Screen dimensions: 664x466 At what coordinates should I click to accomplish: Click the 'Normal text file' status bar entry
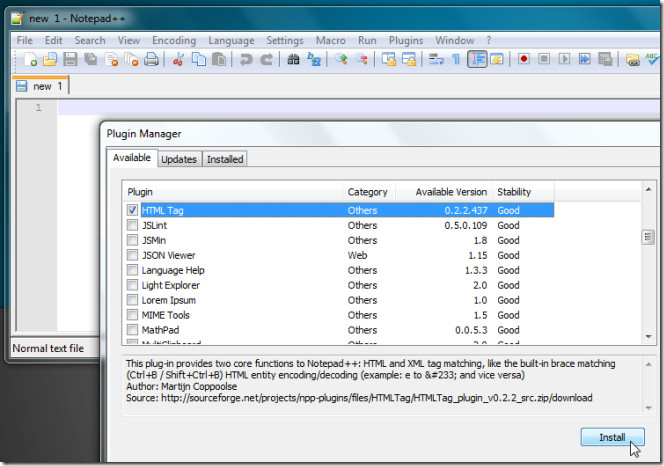pyautogui.click(x=48, y=348)
